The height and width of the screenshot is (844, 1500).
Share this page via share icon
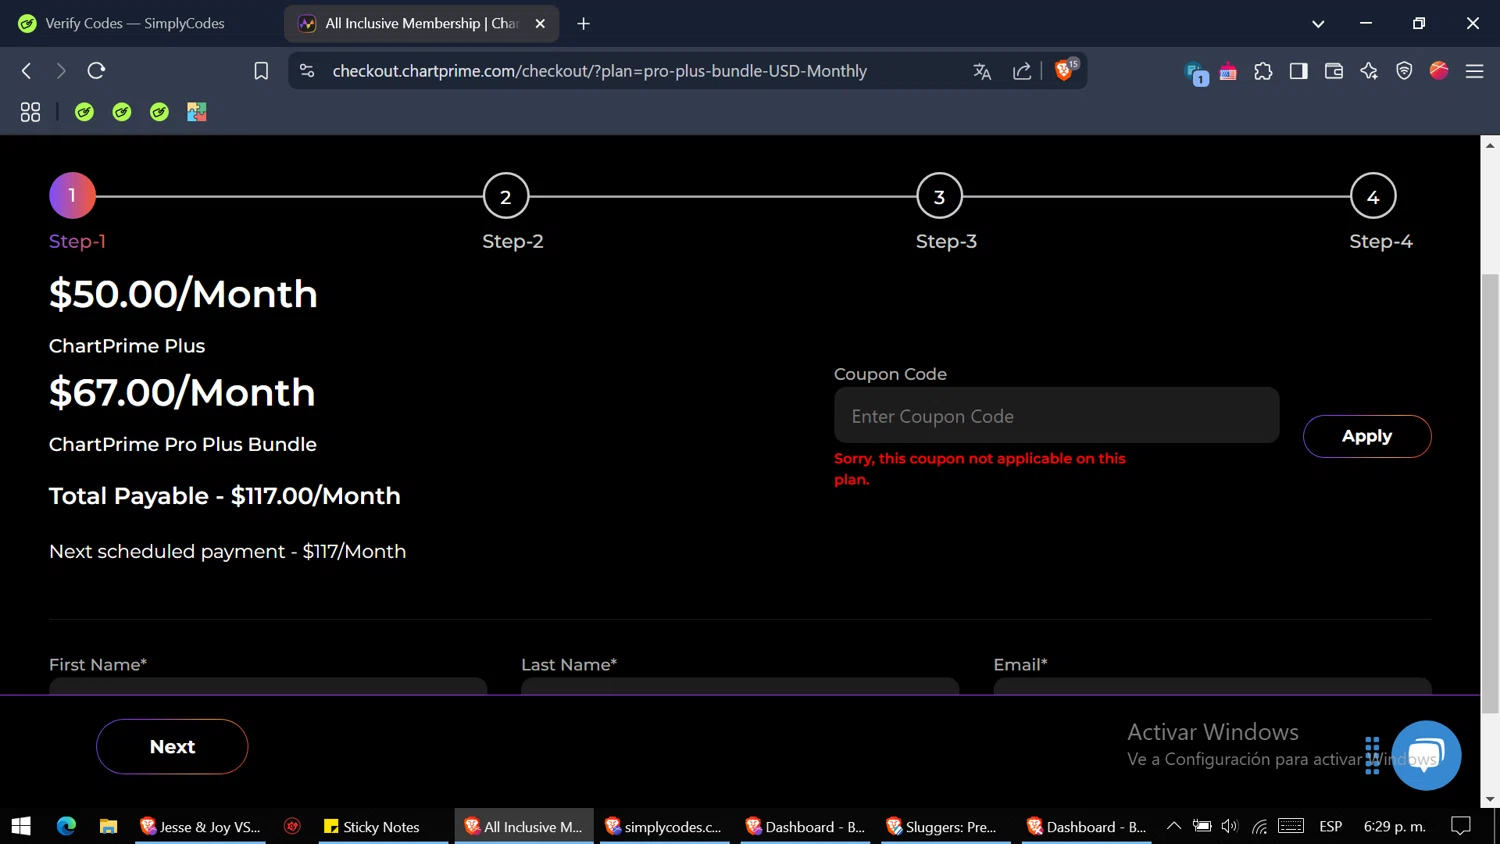pyautogui.click(x=1021, y=71)
